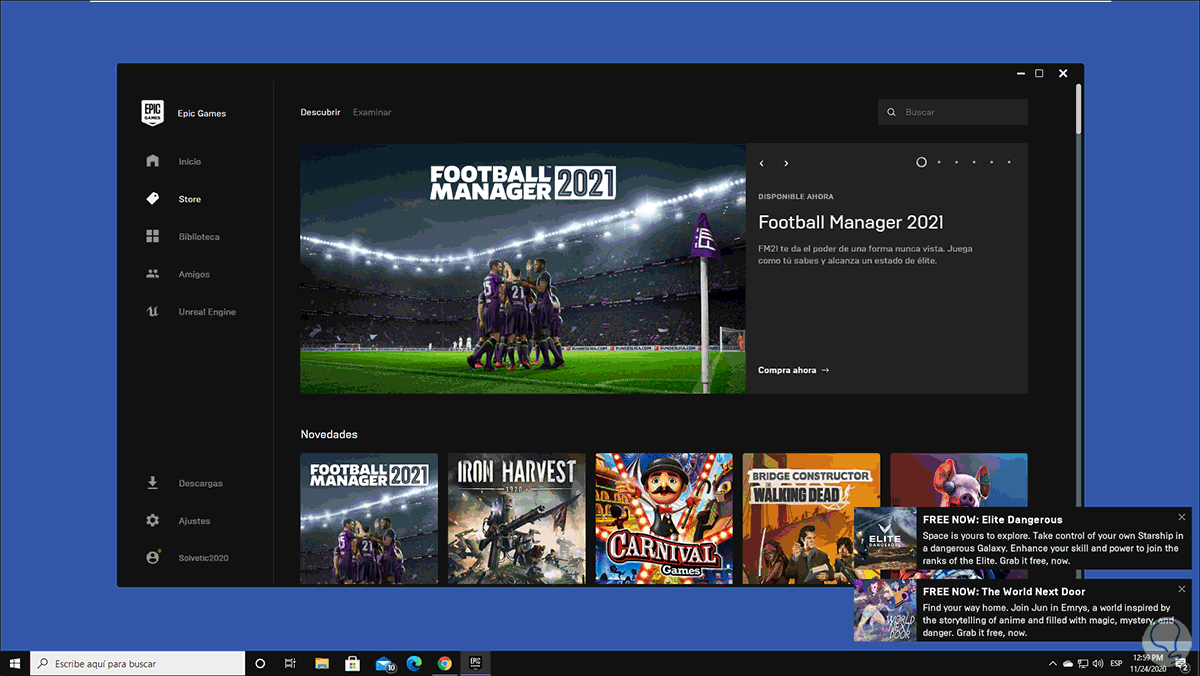Click the Football Manager 2021 title text
This screenshot has height=676, width=1200.
[x=850, y=222]
